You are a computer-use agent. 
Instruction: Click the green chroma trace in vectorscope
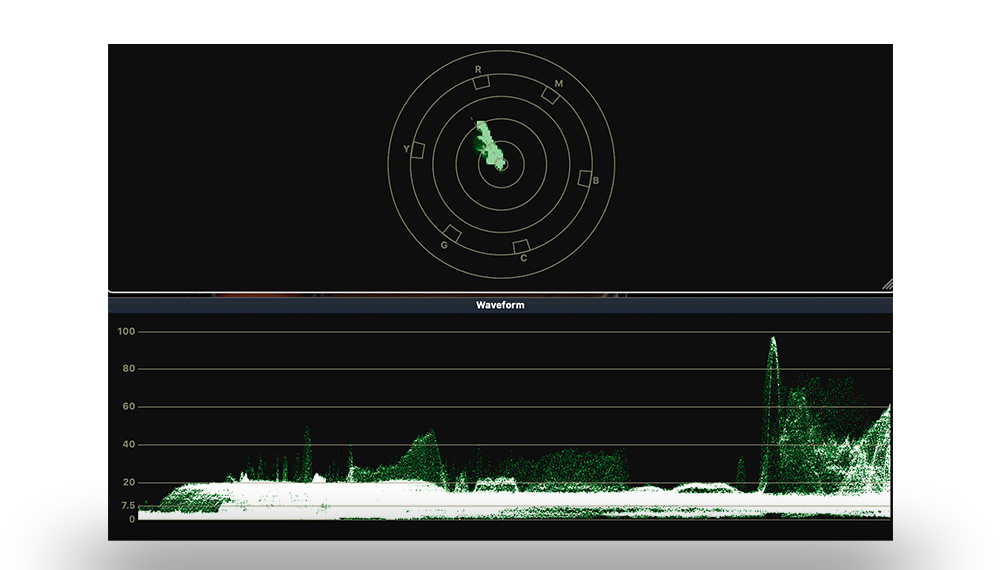point(489,145)
